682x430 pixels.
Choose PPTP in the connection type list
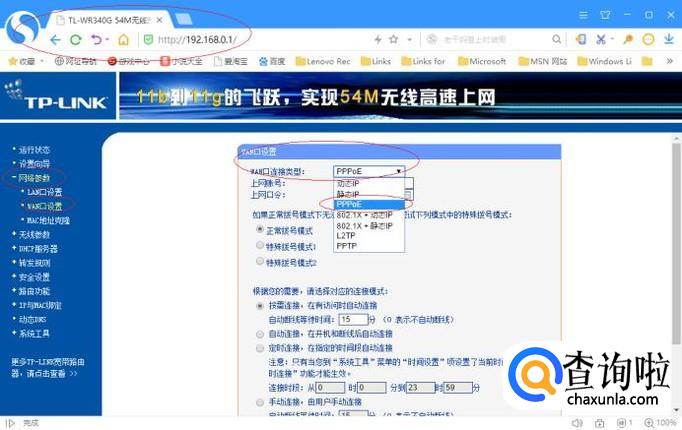tap(369, 246)
